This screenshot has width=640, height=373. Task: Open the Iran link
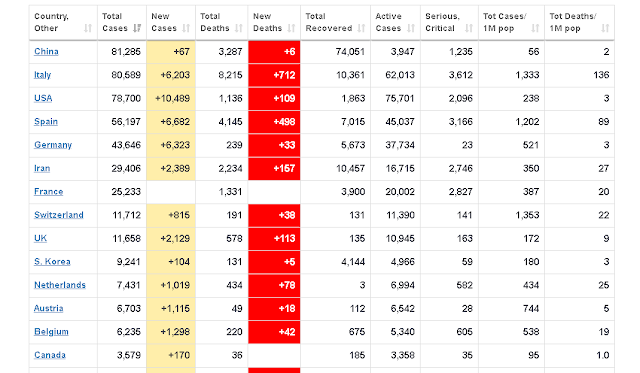coord(42,168)
